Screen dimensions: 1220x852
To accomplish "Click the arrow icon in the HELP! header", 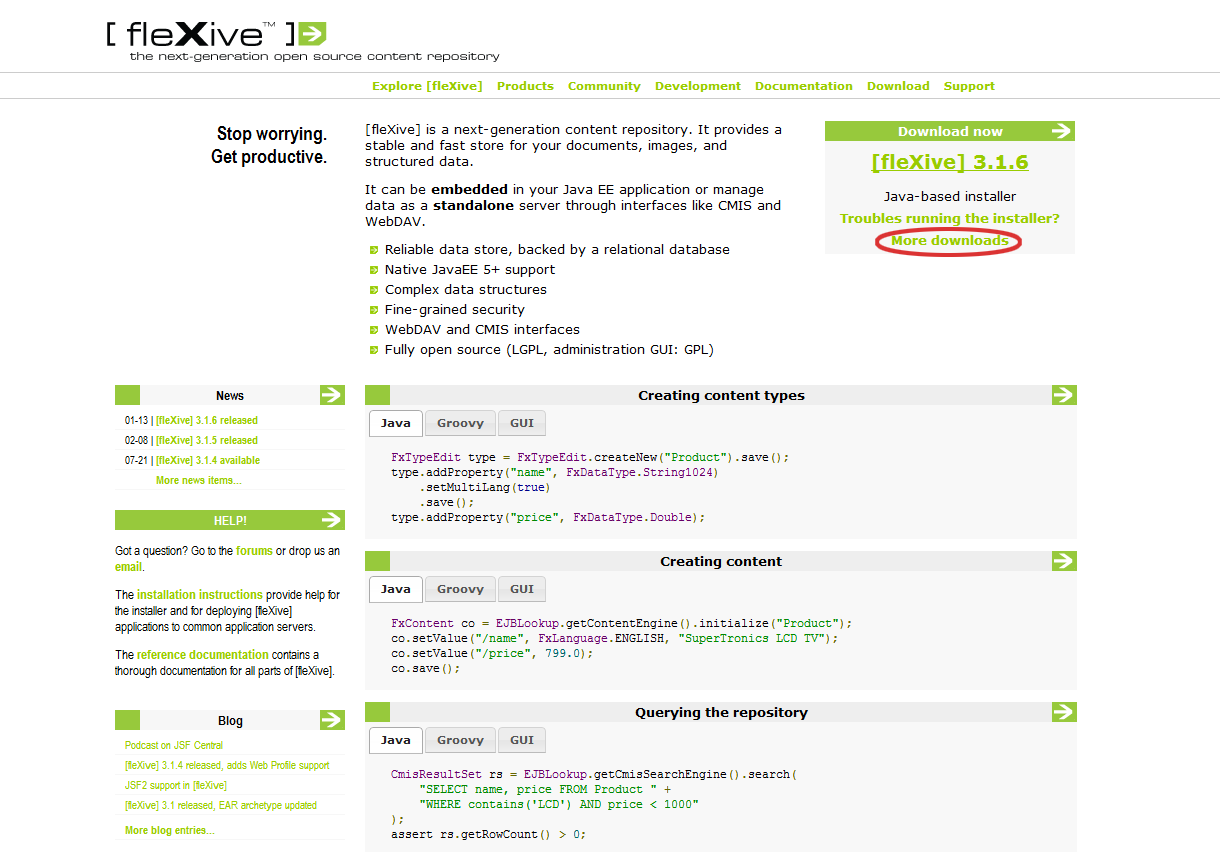I will [x=332, y=520].
